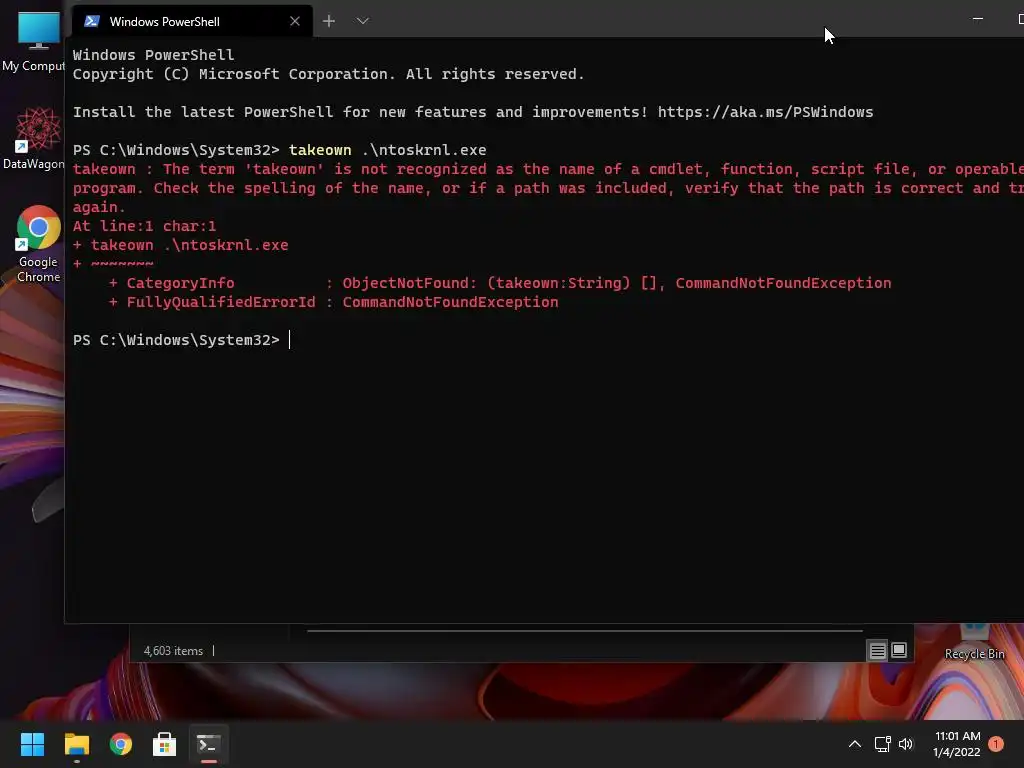This screenshot has height=768, width=1024.
Task: Open Microsoft Store from the taskbar
Action: 165,744
